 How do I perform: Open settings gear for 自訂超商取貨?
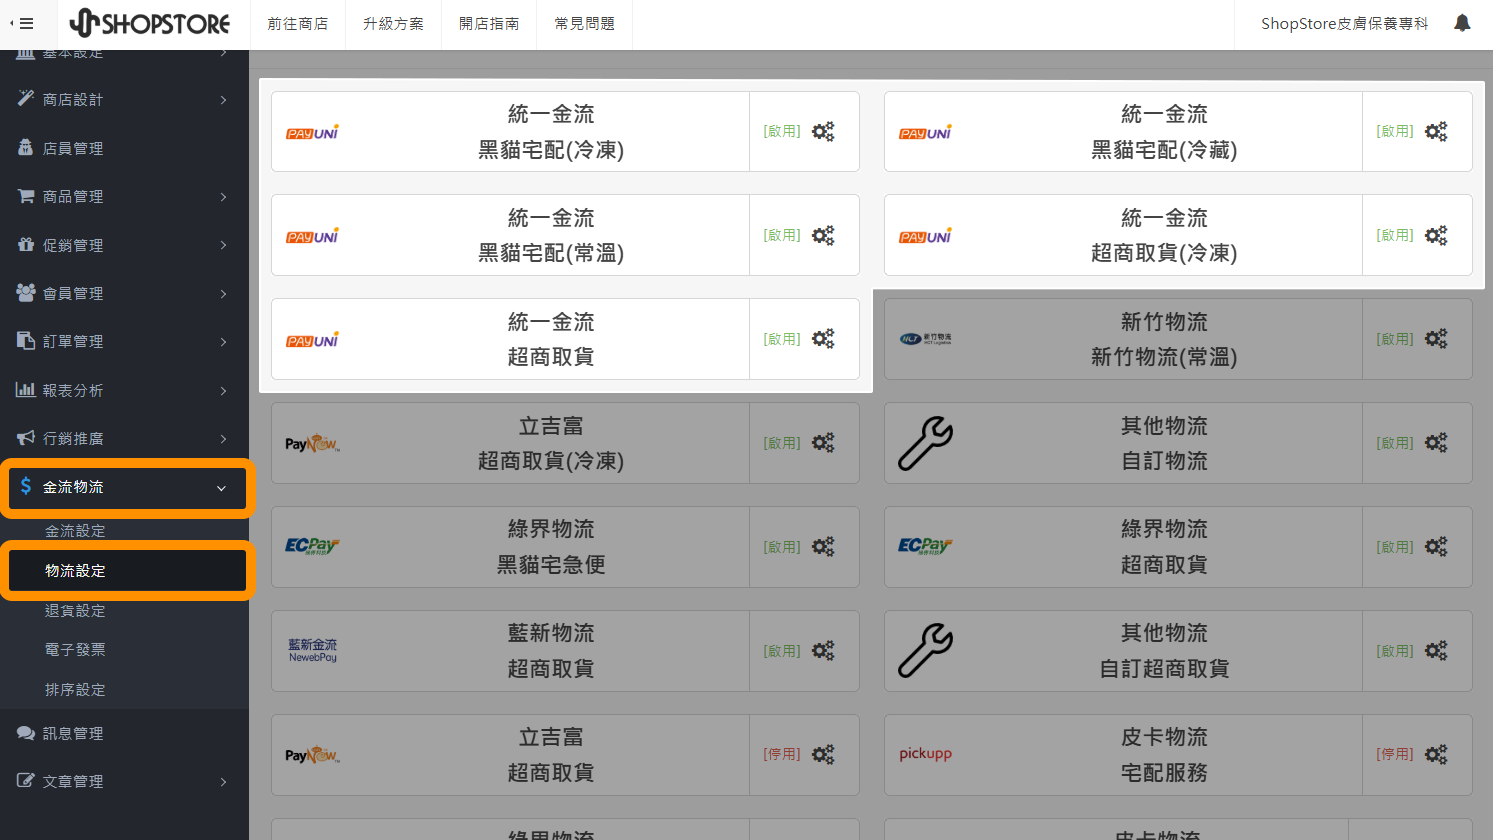point(1436,651)
